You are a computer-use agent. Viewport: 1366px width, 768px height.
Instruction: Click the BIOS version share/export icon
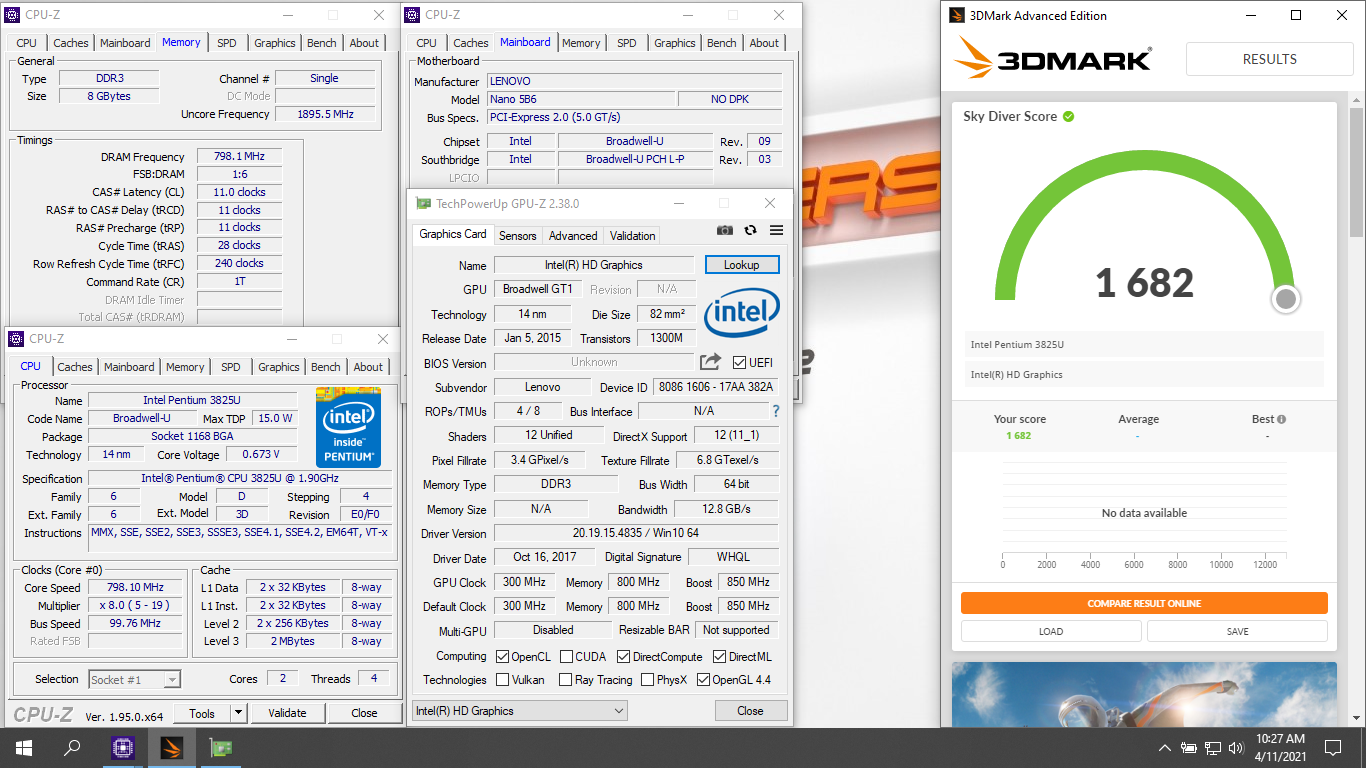tap(710, 362)
